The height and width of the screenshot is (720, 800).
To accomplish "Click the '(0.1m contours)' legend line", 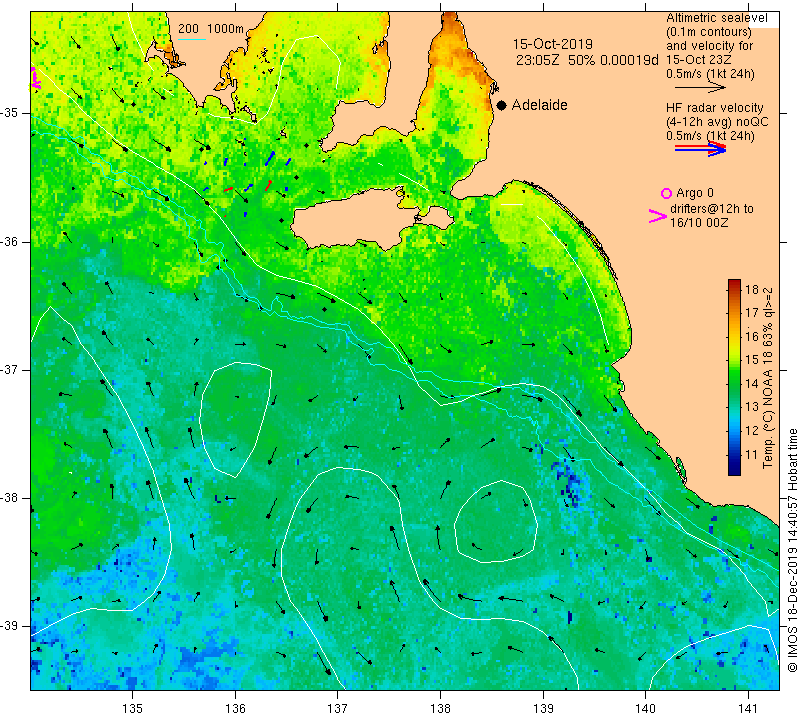I will pyautogui.click(x=708, y=32).
